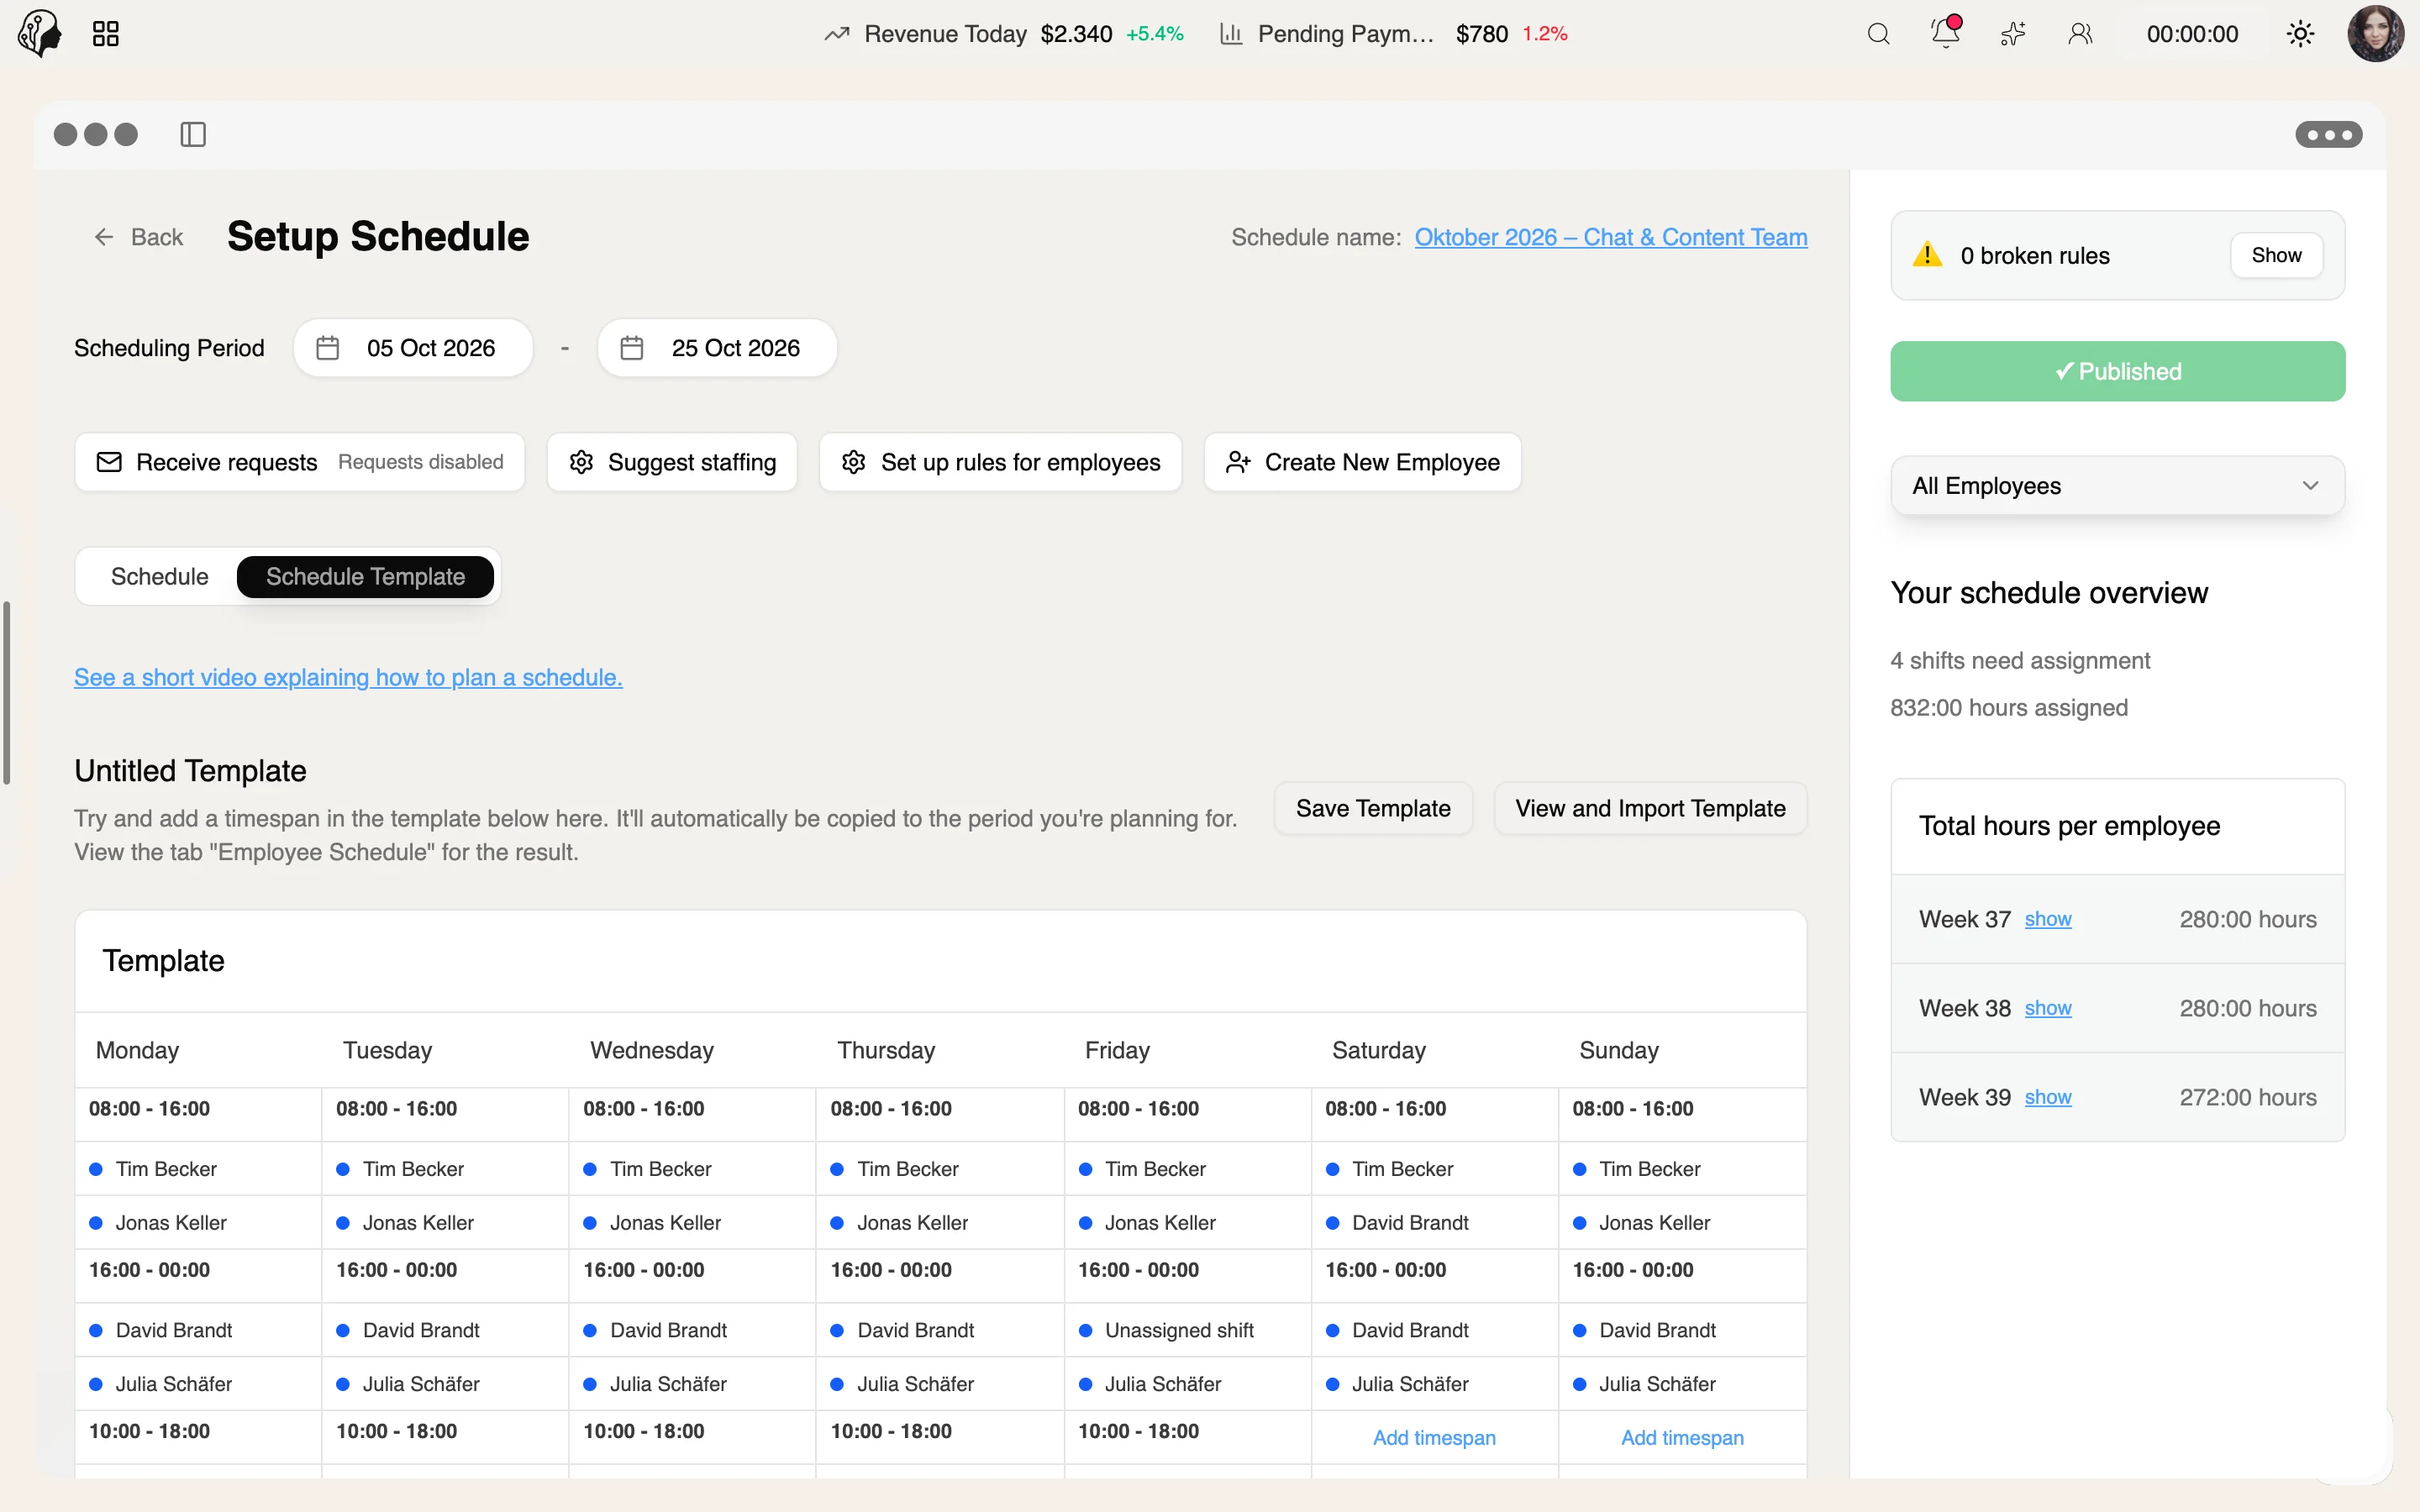Click the sparkles AI icon
Screen dimensions: 2420x1512
[x=2013, y=34]
